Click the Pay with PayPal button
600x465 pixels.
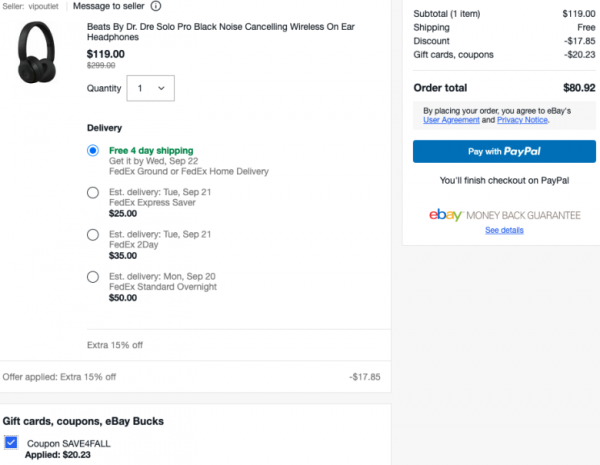click(x=504, y=152)
